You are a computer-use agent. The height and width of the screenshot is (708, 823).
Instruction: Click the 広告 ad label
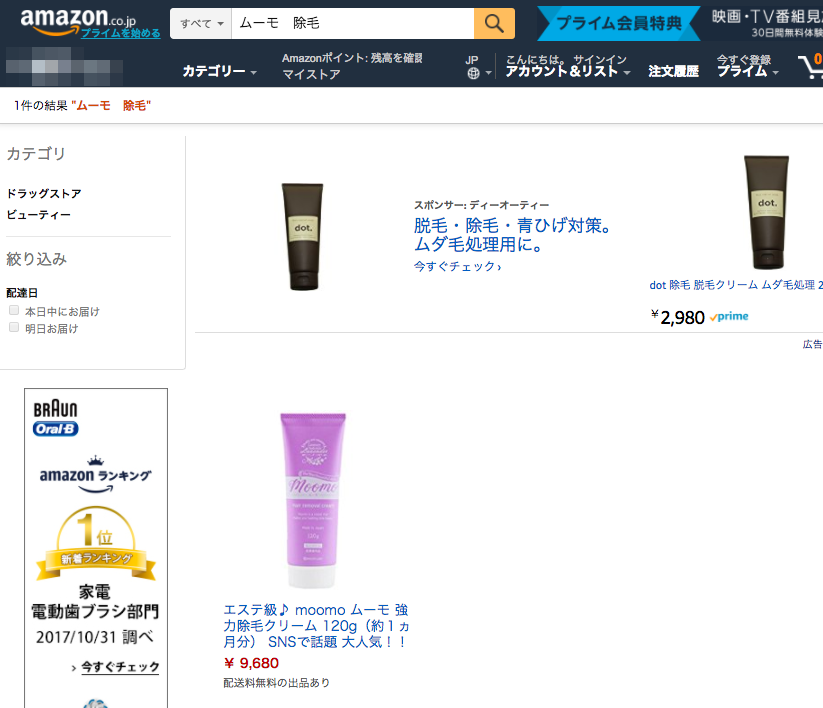[813, 344]
